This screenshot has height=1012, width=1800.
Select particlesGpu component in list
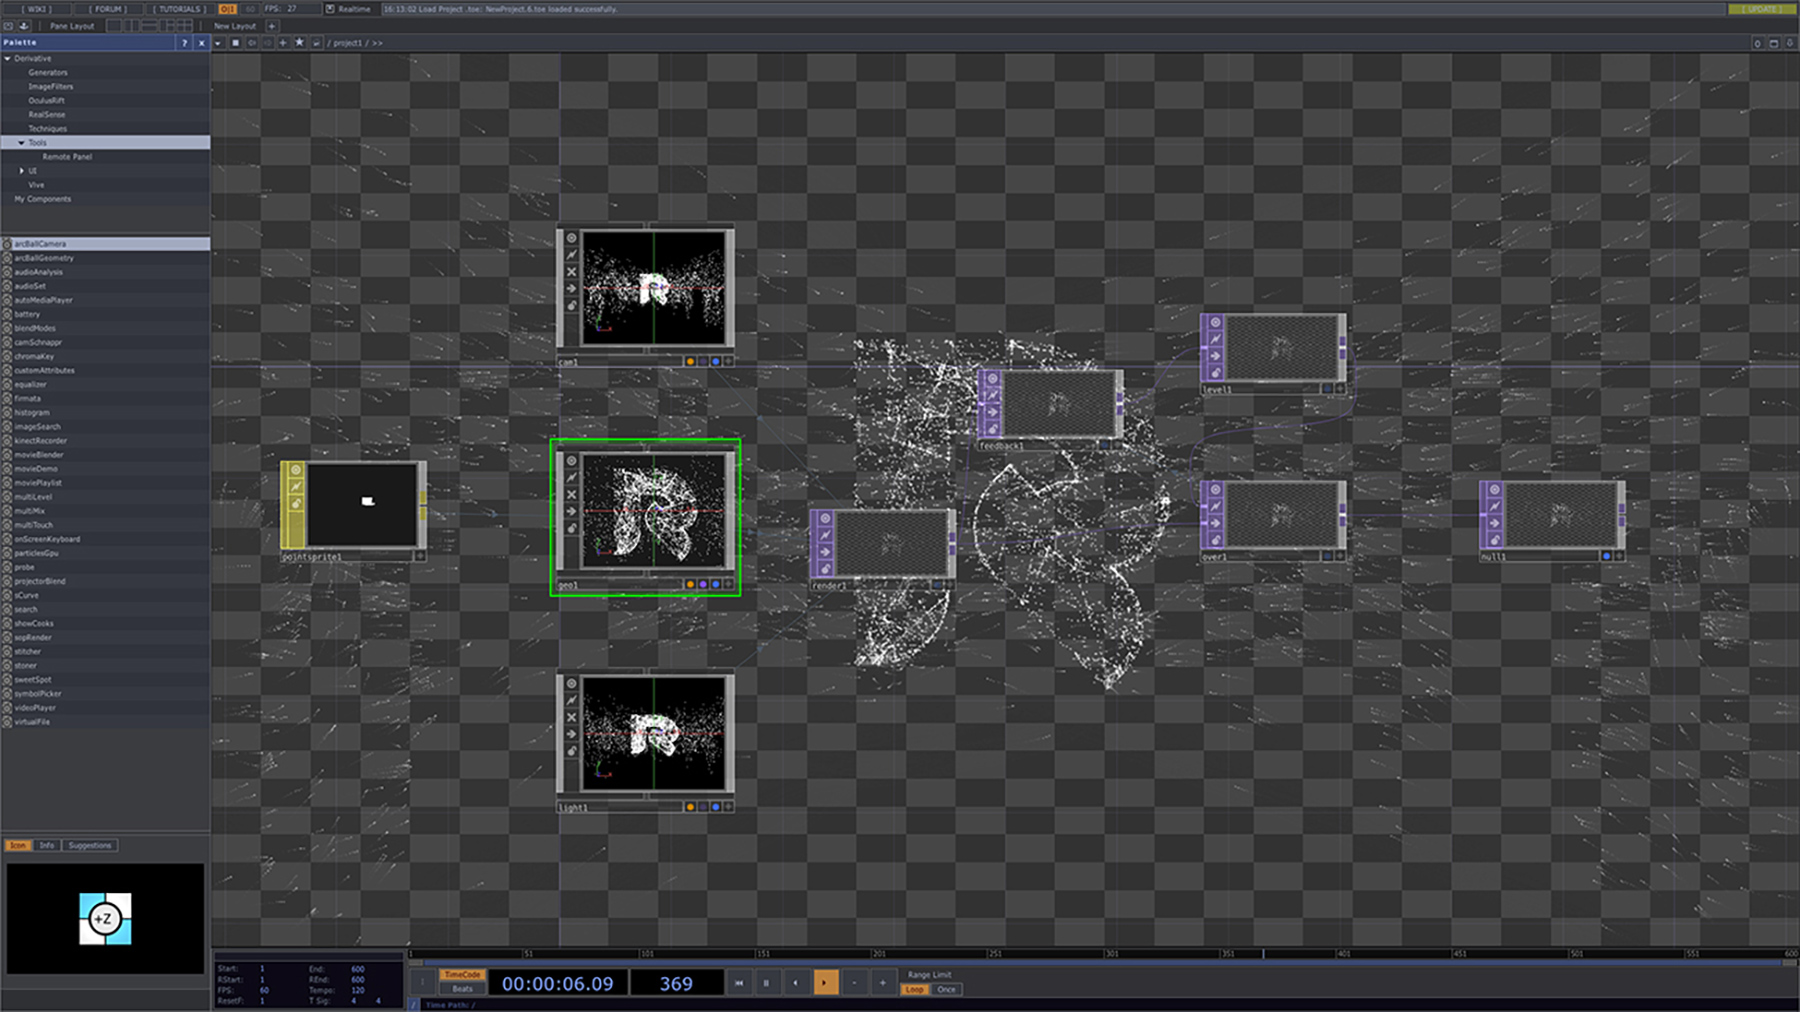pos(105,553)
